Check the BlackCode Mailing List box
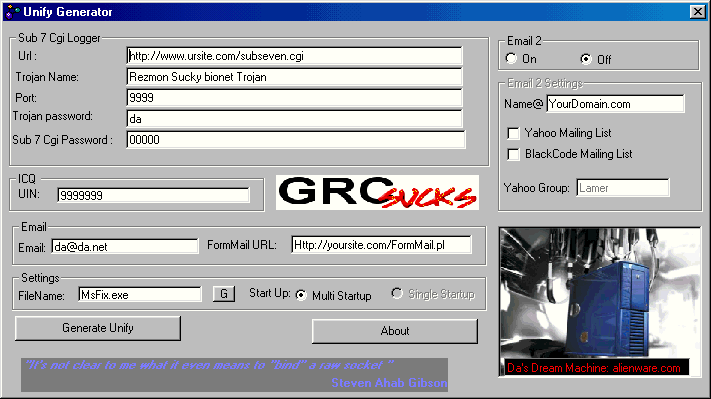Screen dimensions: 711x399 (513, 154)
